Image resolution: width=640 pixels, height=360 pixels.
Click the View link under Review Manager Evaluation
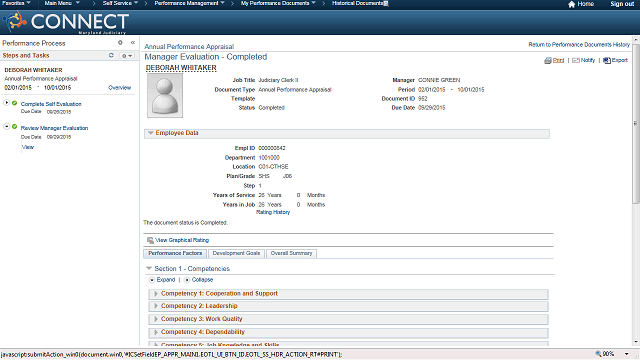[28, 147]
